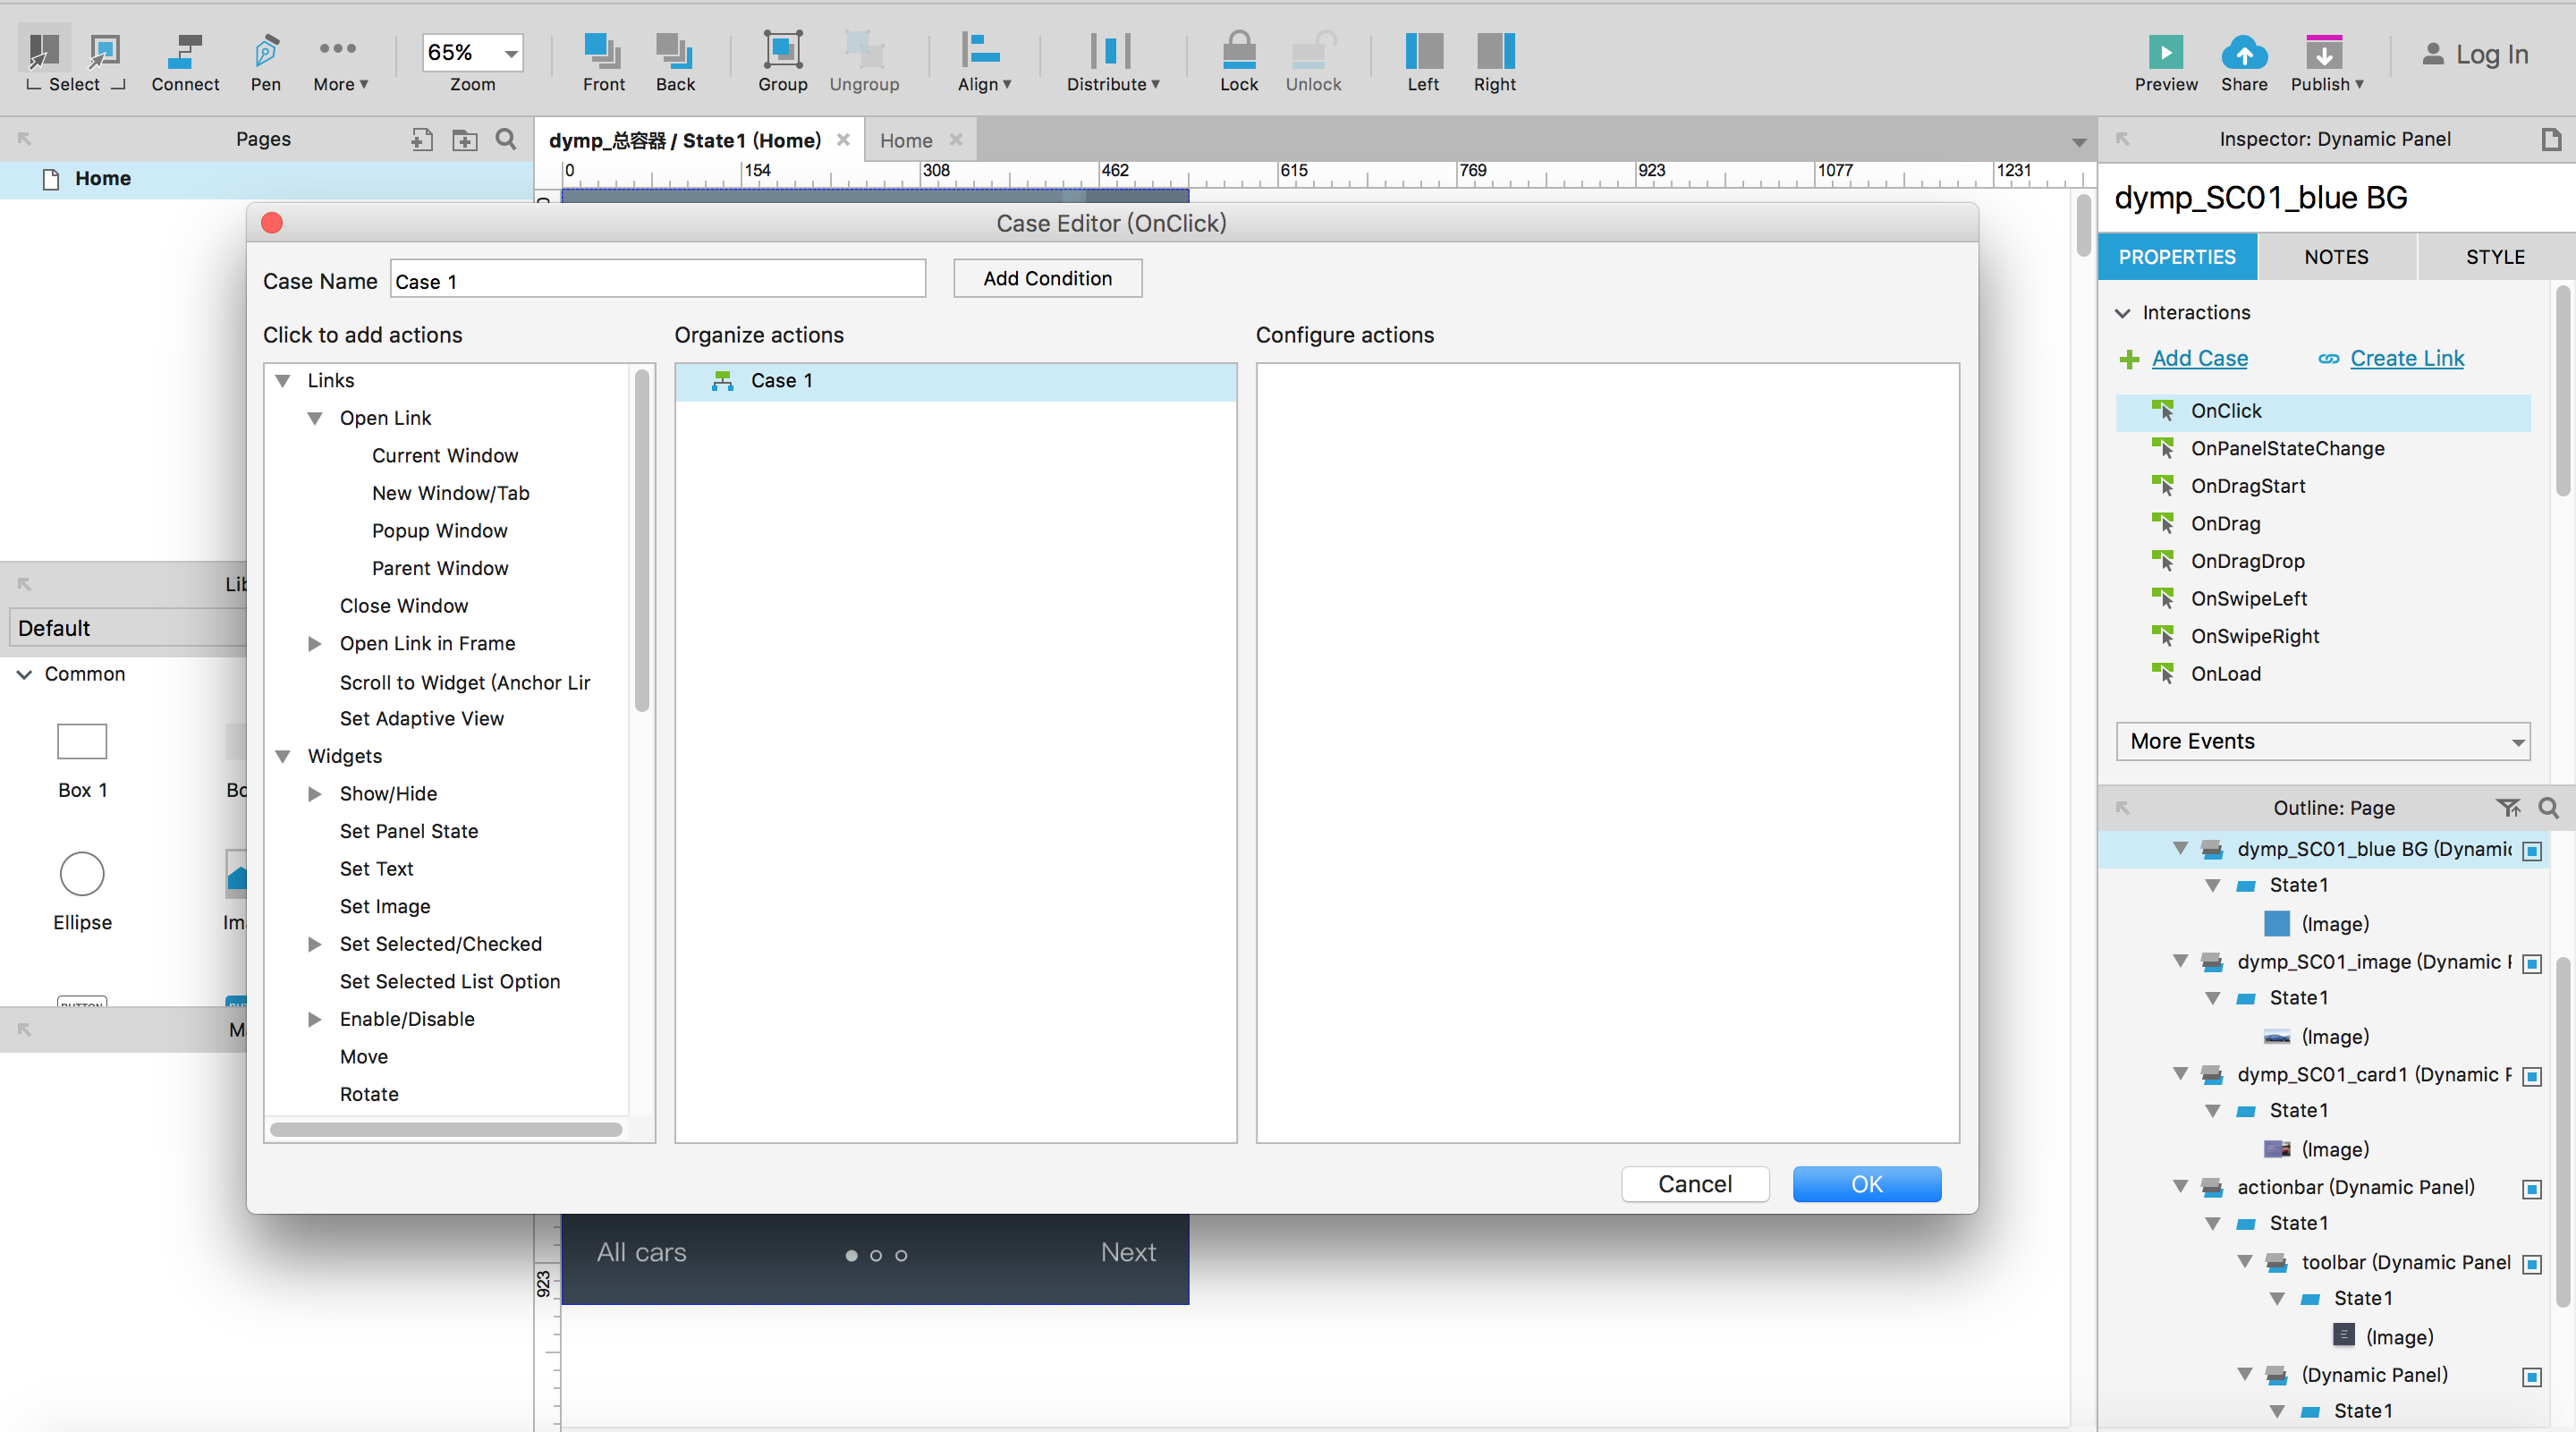Open search icon in Pages panel
This screenshot has height=1432, width=2576.
coord(506,140)
